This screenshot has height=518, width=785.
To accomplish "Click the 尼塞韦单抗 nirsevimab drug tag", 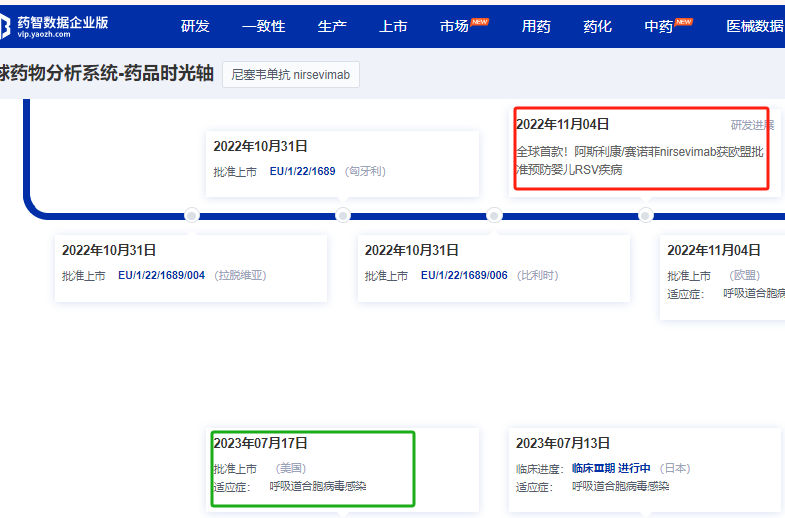I will tap(290, 75).
